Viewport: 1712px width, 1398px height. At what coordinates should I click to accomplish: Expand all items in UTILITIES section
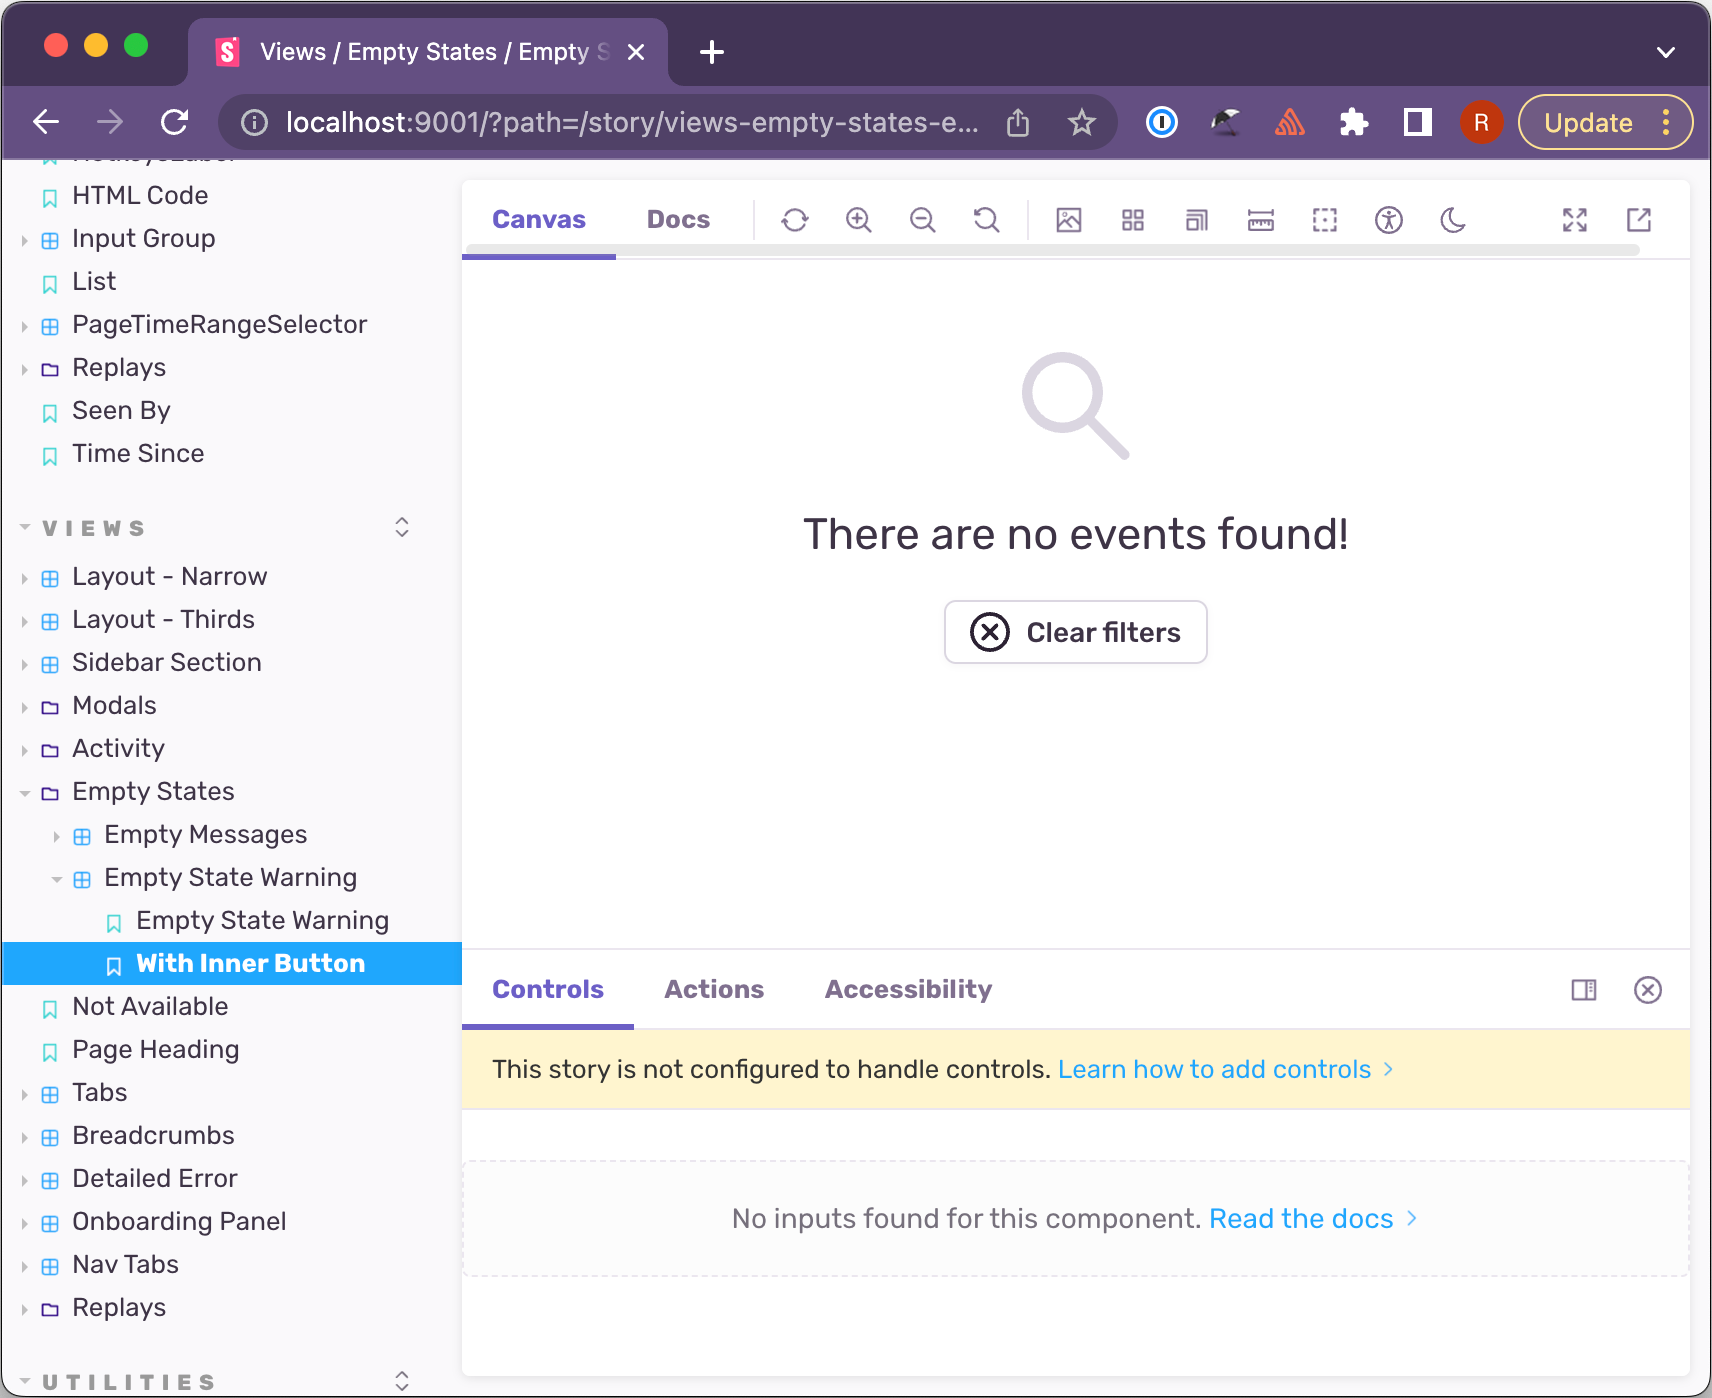(x=402, y=1381)
